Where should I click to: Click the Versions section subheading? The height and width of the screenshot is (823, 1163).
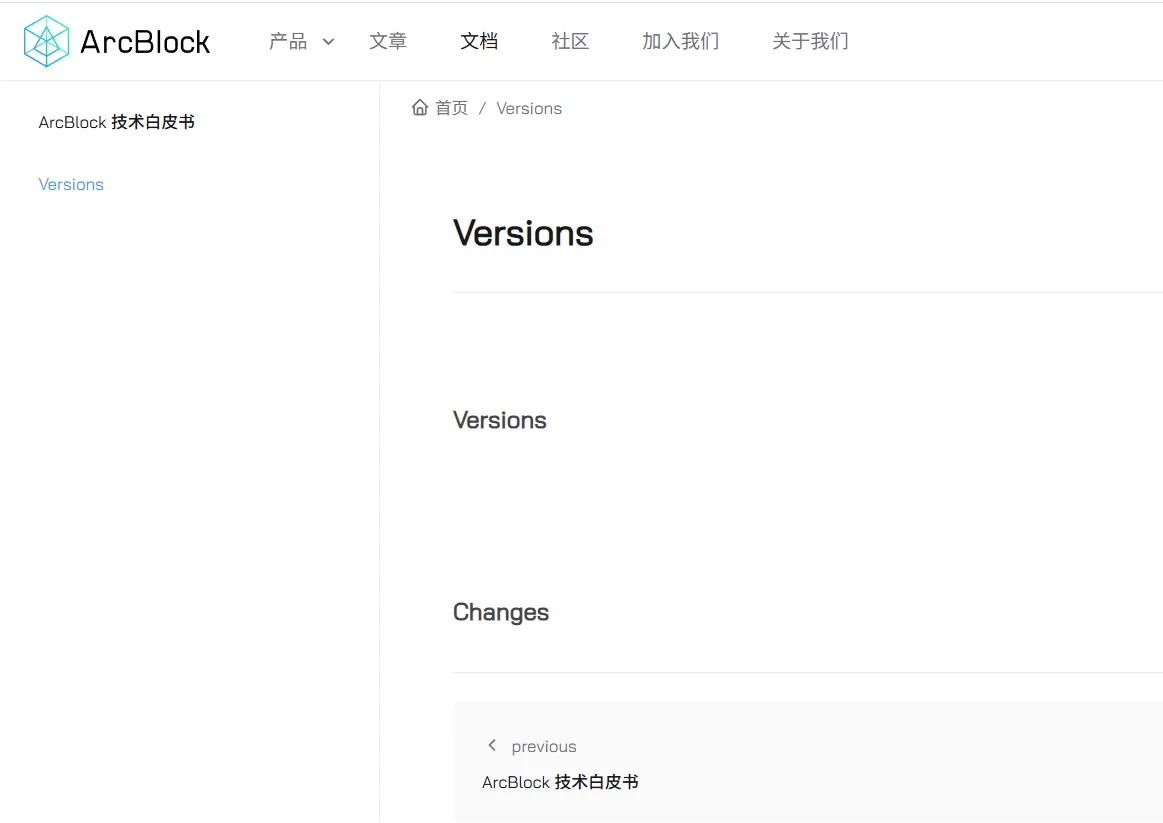pos(499,420)
